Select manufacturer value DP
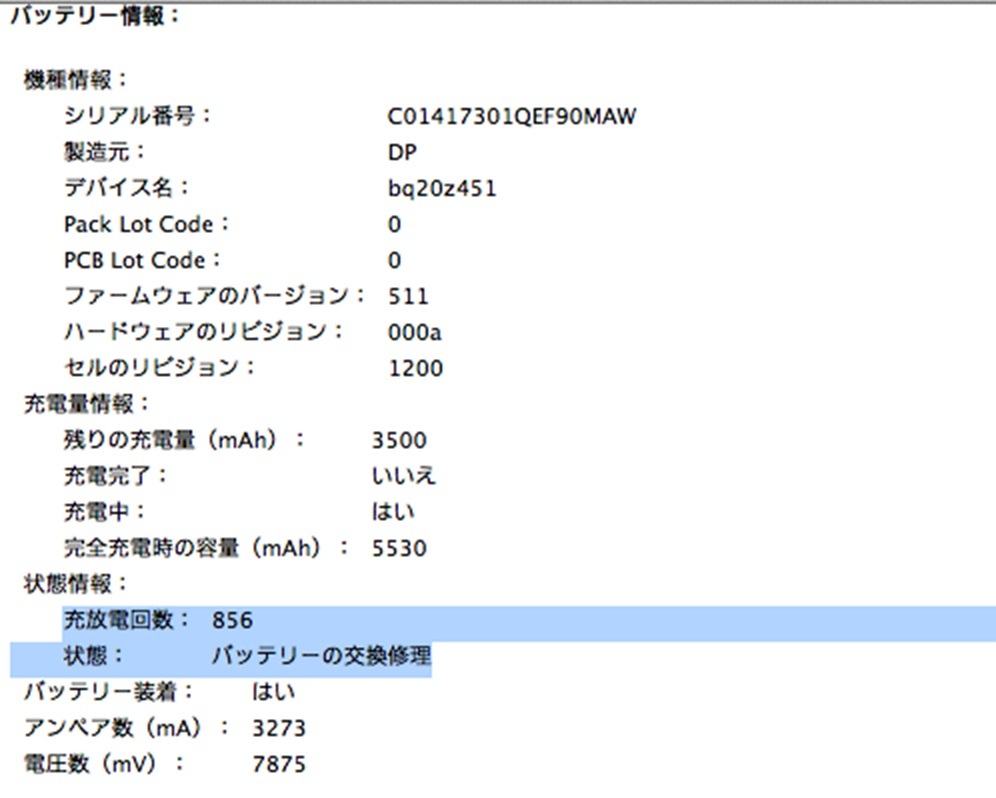 [402, 152]
